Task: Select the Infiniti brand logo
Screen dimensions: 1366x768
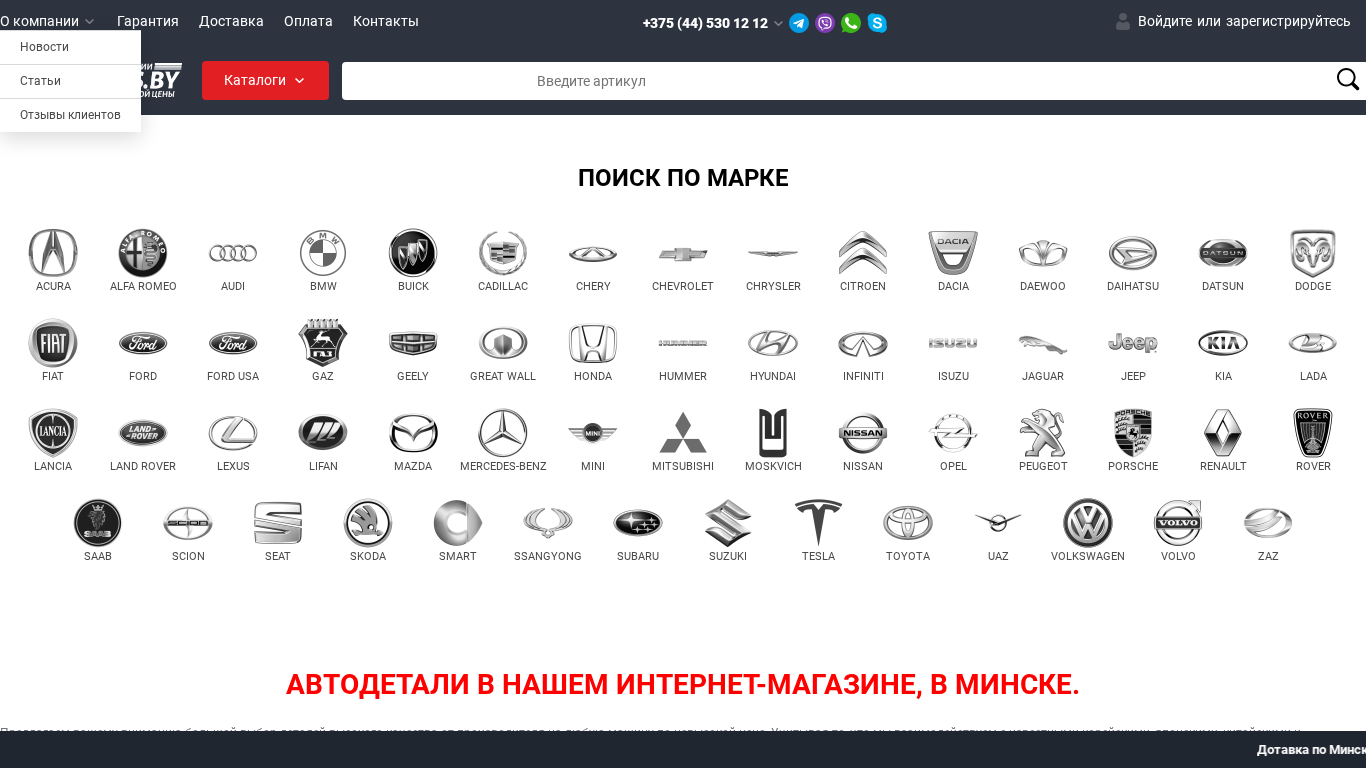Action: 863,343
